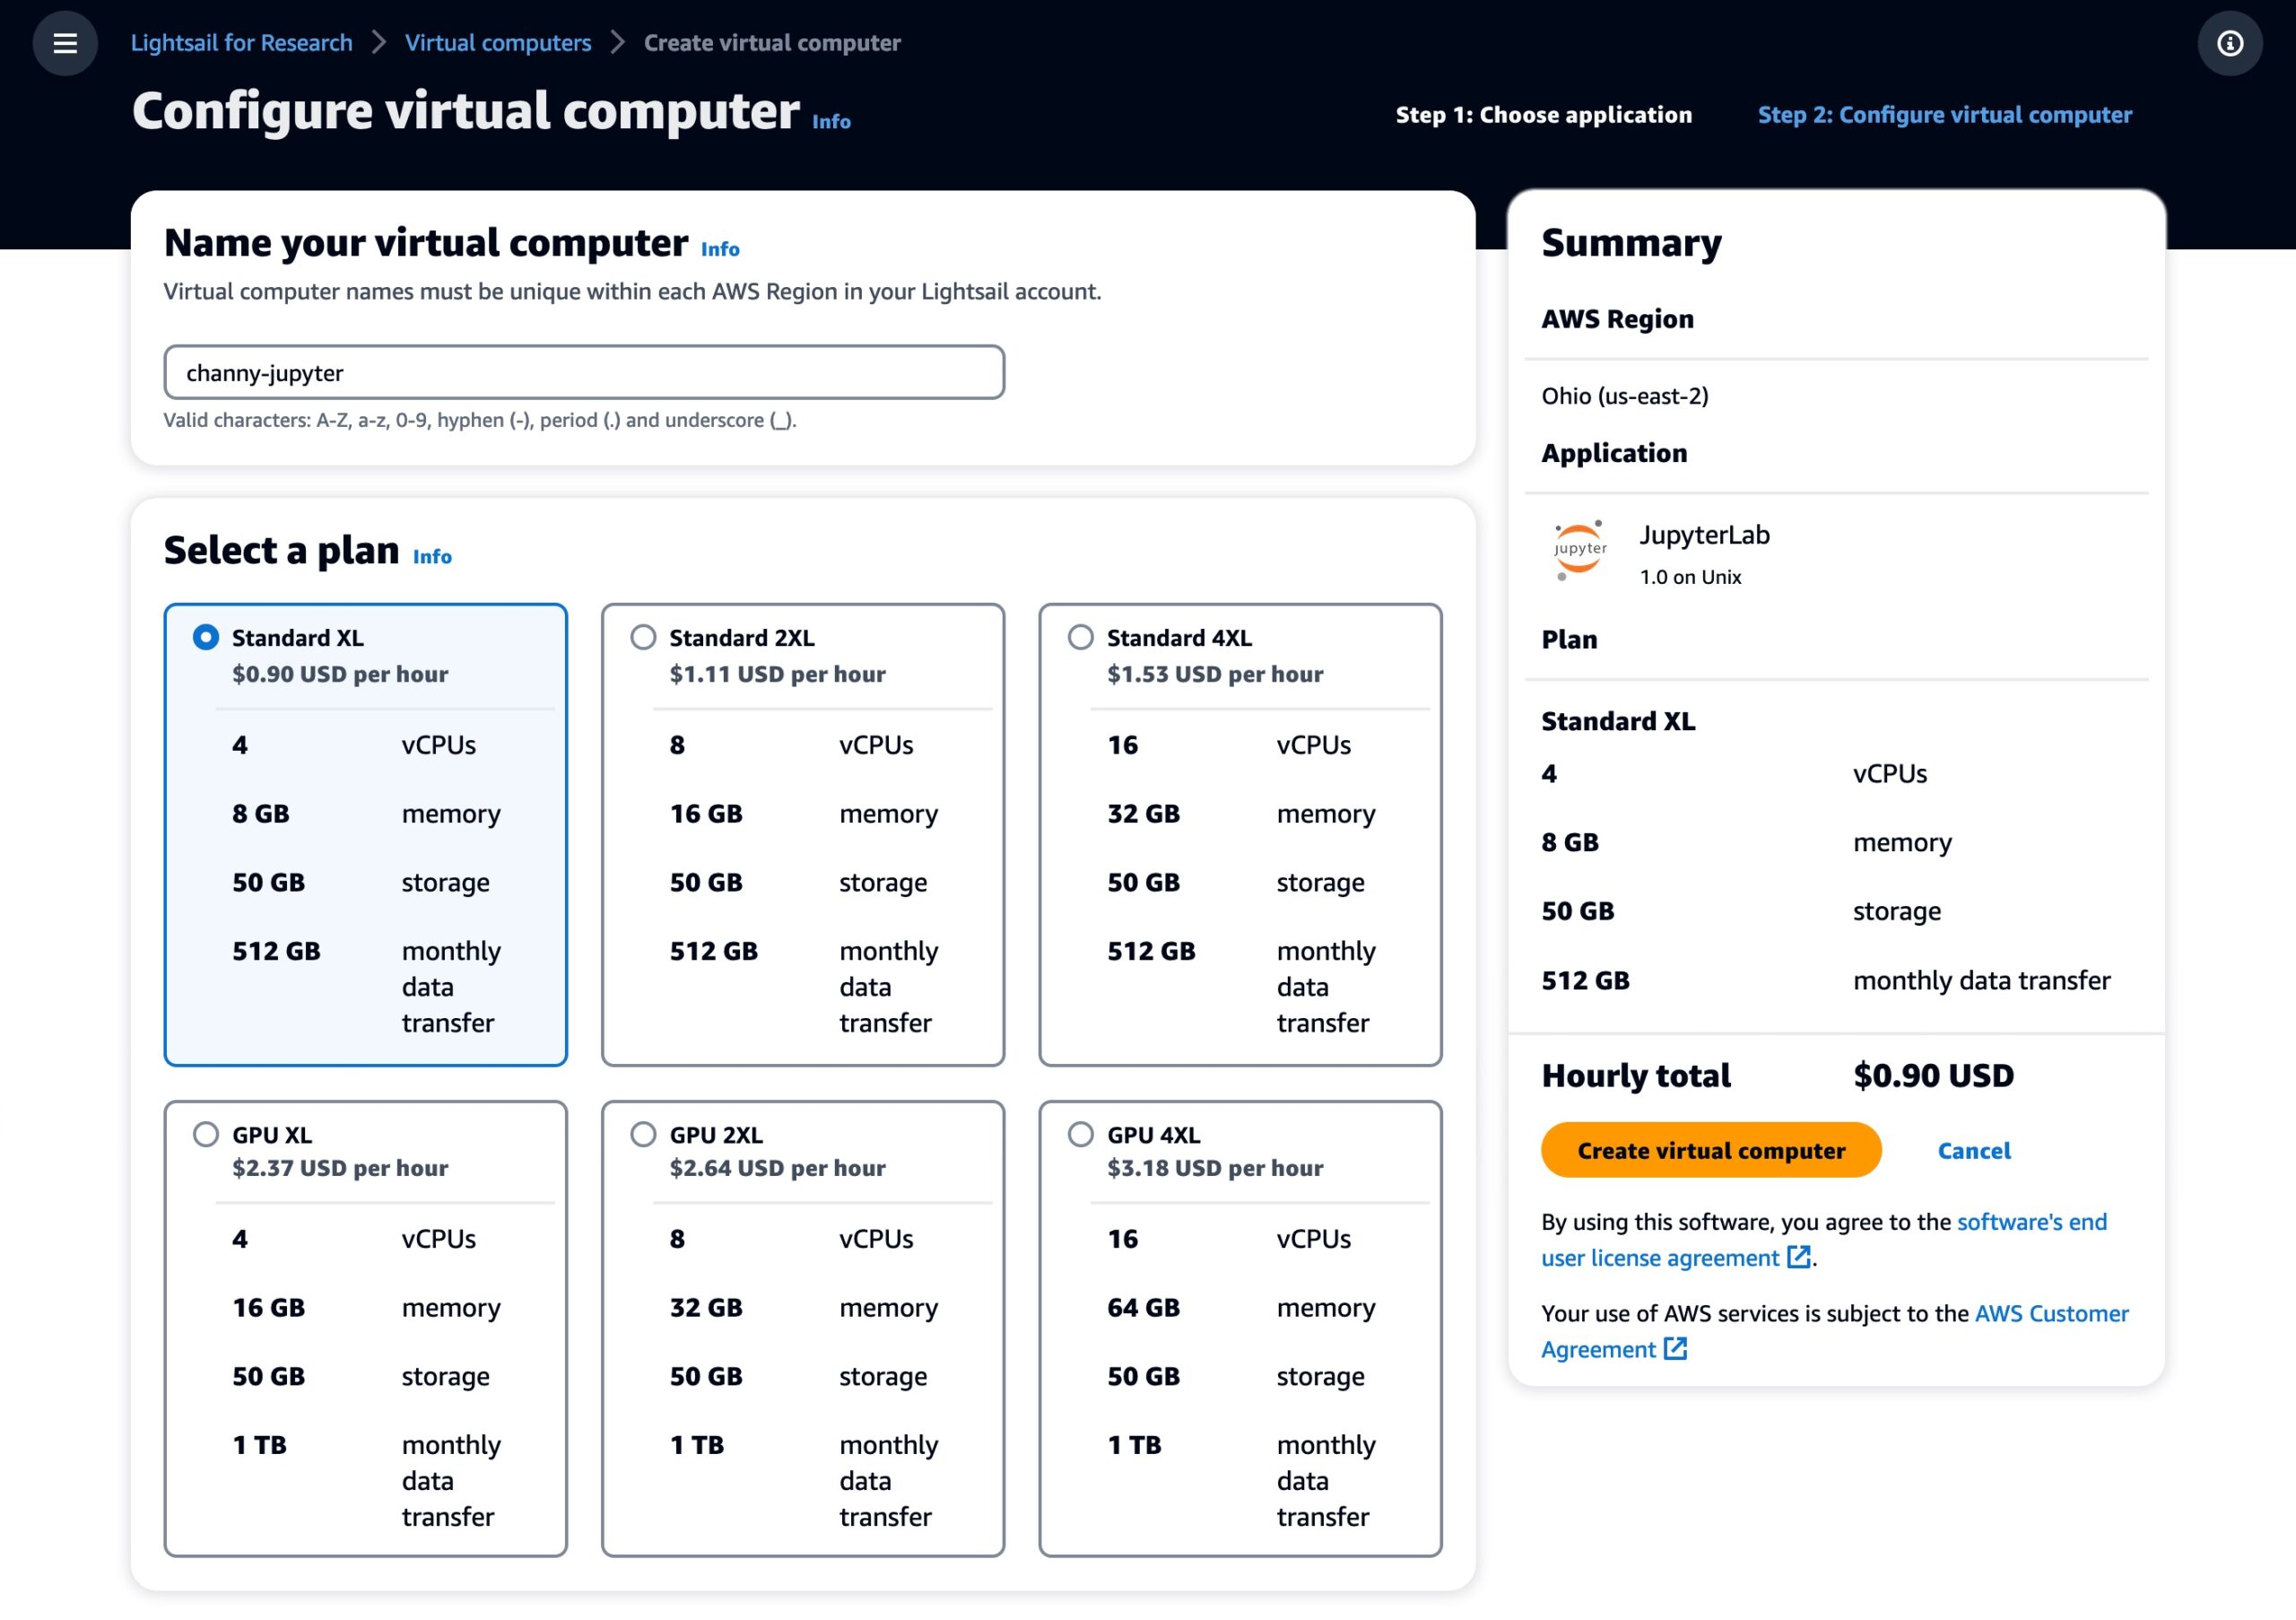Pick the GPU 2XL plan option
Image resolution: width=2296 pixels, height=1620 pixels.
click(643, 1134)
